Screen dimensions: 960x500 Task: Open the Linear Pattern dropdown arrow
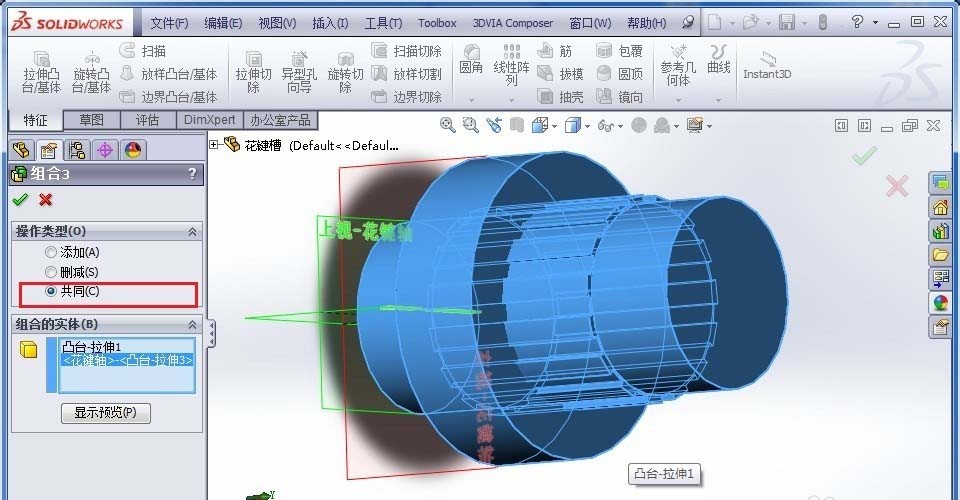pyautogui.click(x=511, y=100)
